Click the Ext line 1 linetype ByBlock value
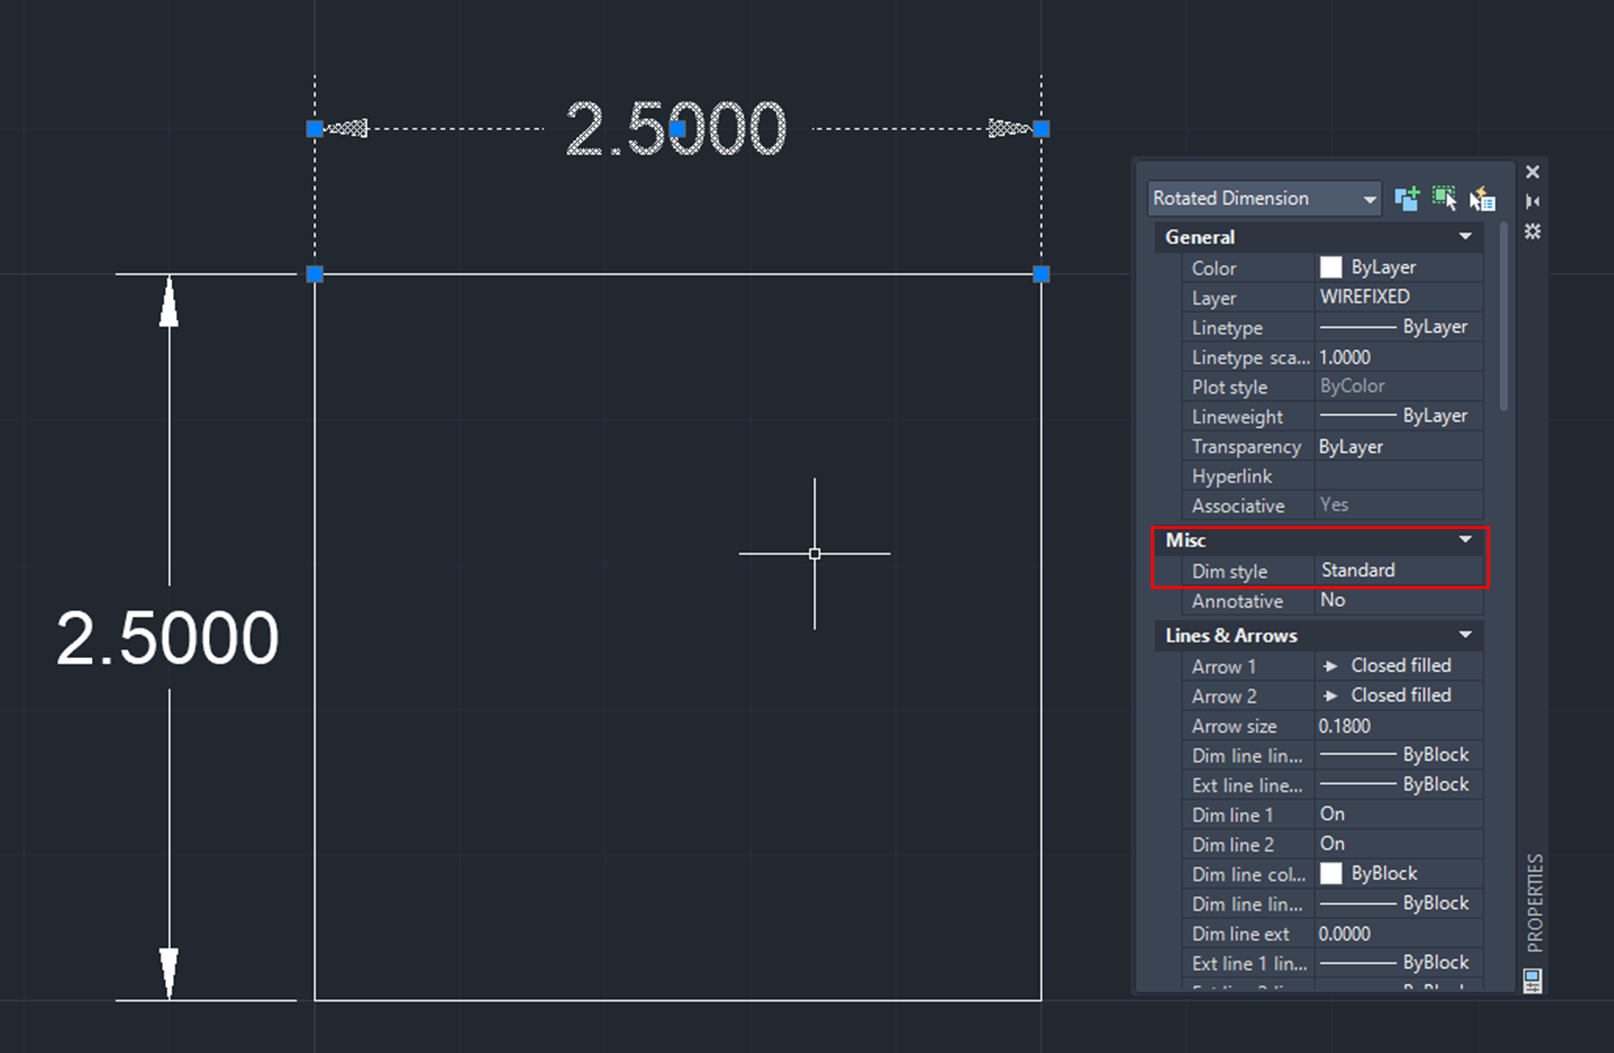The image size is (1614, 1053). [x=1399, y=963]
